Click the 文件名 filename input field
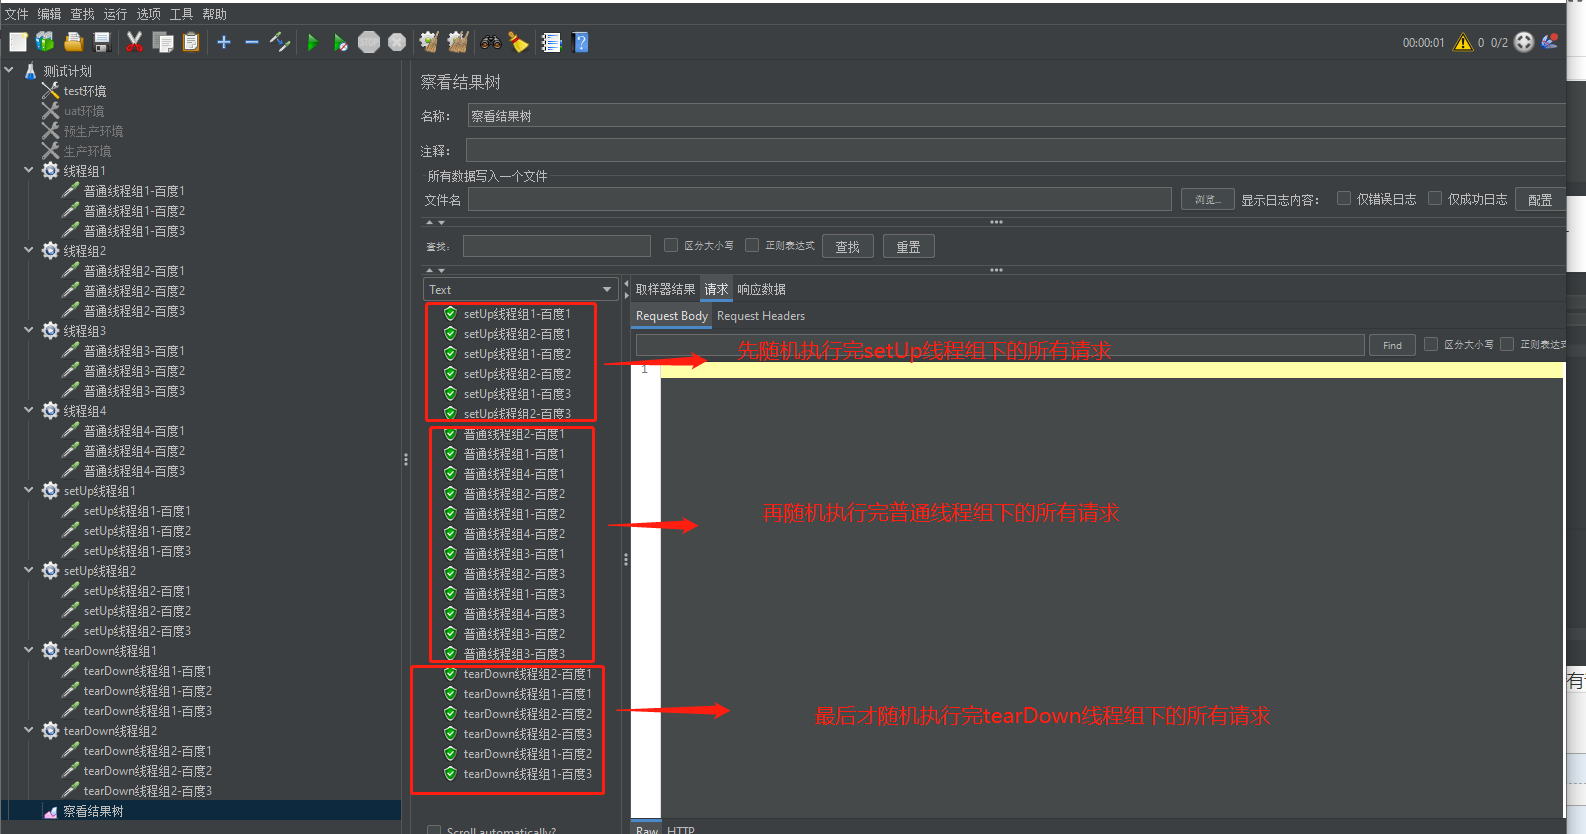 click(820, 200)
